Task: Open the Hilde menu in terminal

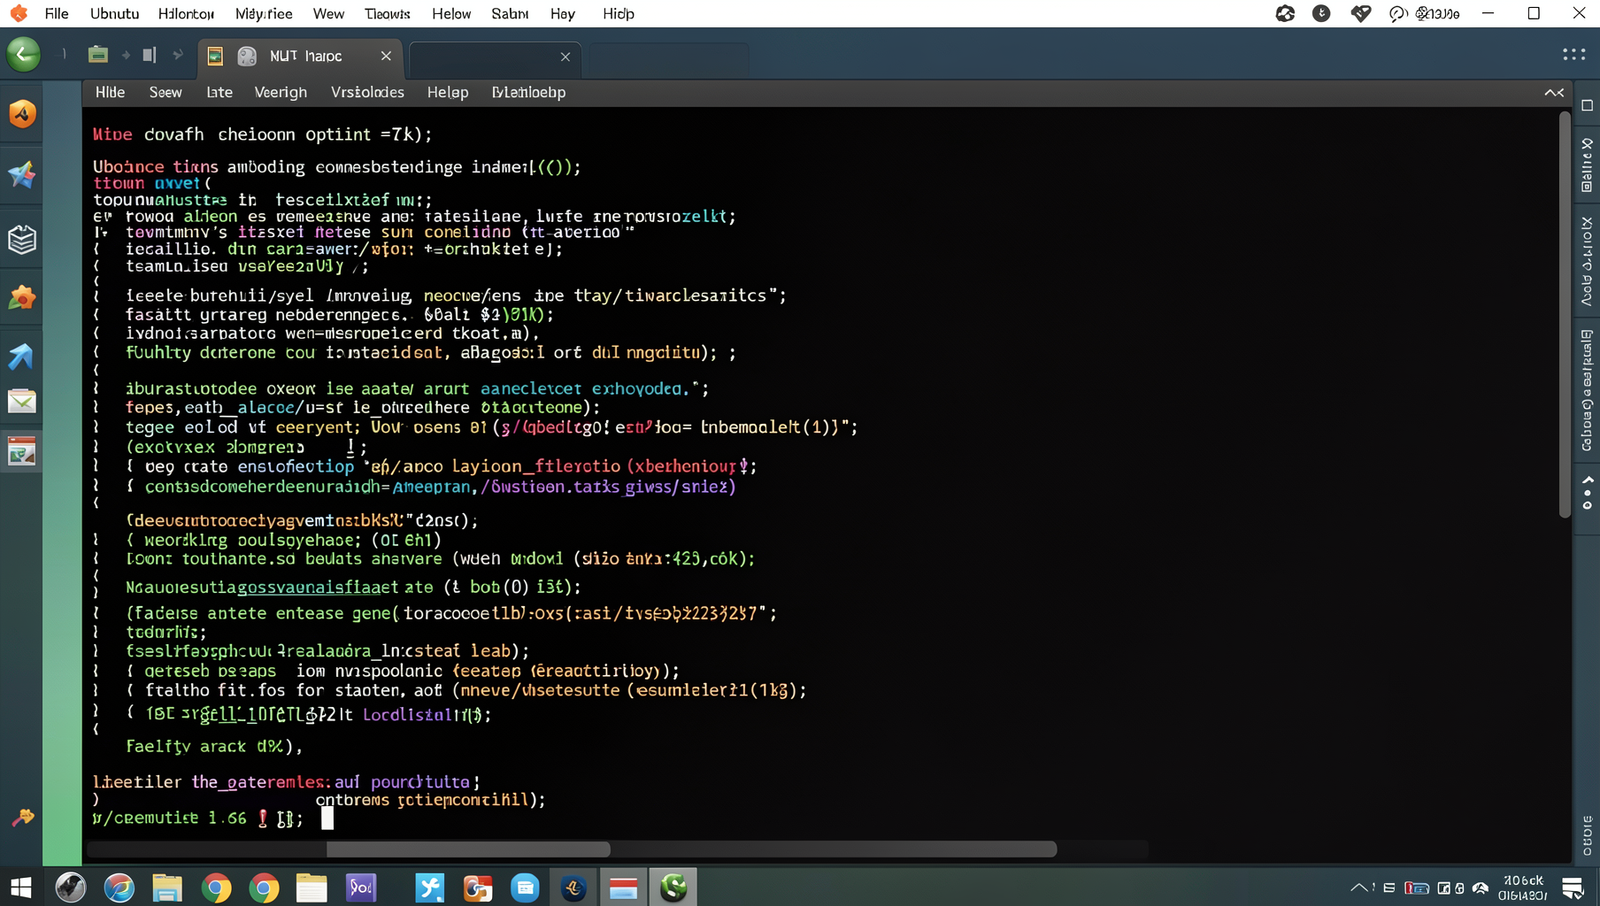Action: click(x=110, y=92)
